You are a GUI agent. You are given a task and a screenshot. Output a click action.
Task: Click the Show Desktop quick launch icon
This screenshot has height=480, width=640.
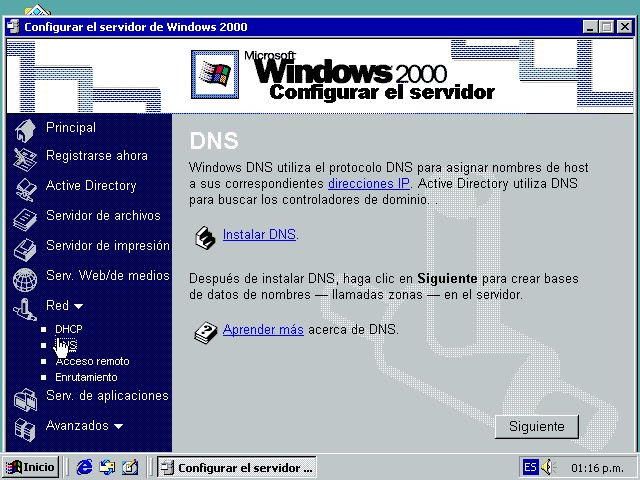point(130,467)
